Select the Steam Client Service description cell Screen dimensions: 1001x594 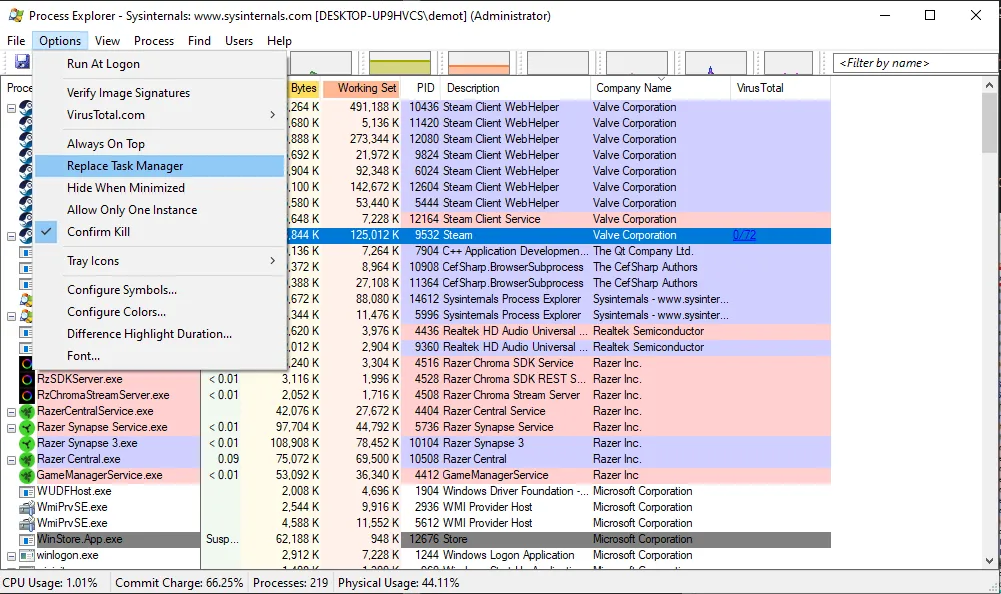492,219
